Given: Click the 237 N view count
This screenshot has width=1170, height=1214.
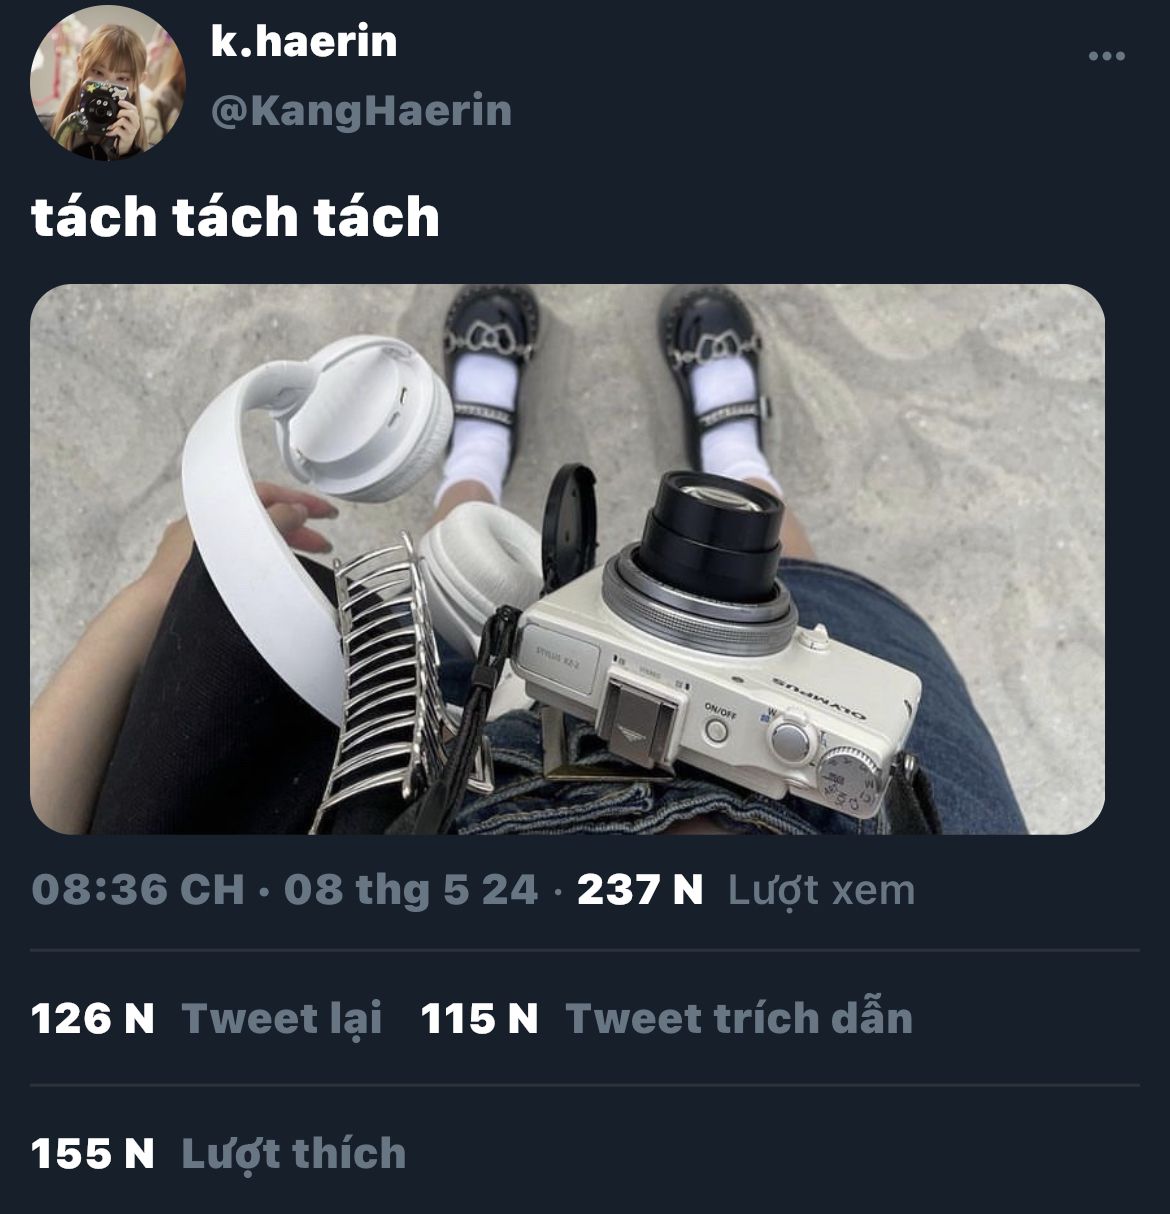Looking at the screenshot, I should click(640, 889).
